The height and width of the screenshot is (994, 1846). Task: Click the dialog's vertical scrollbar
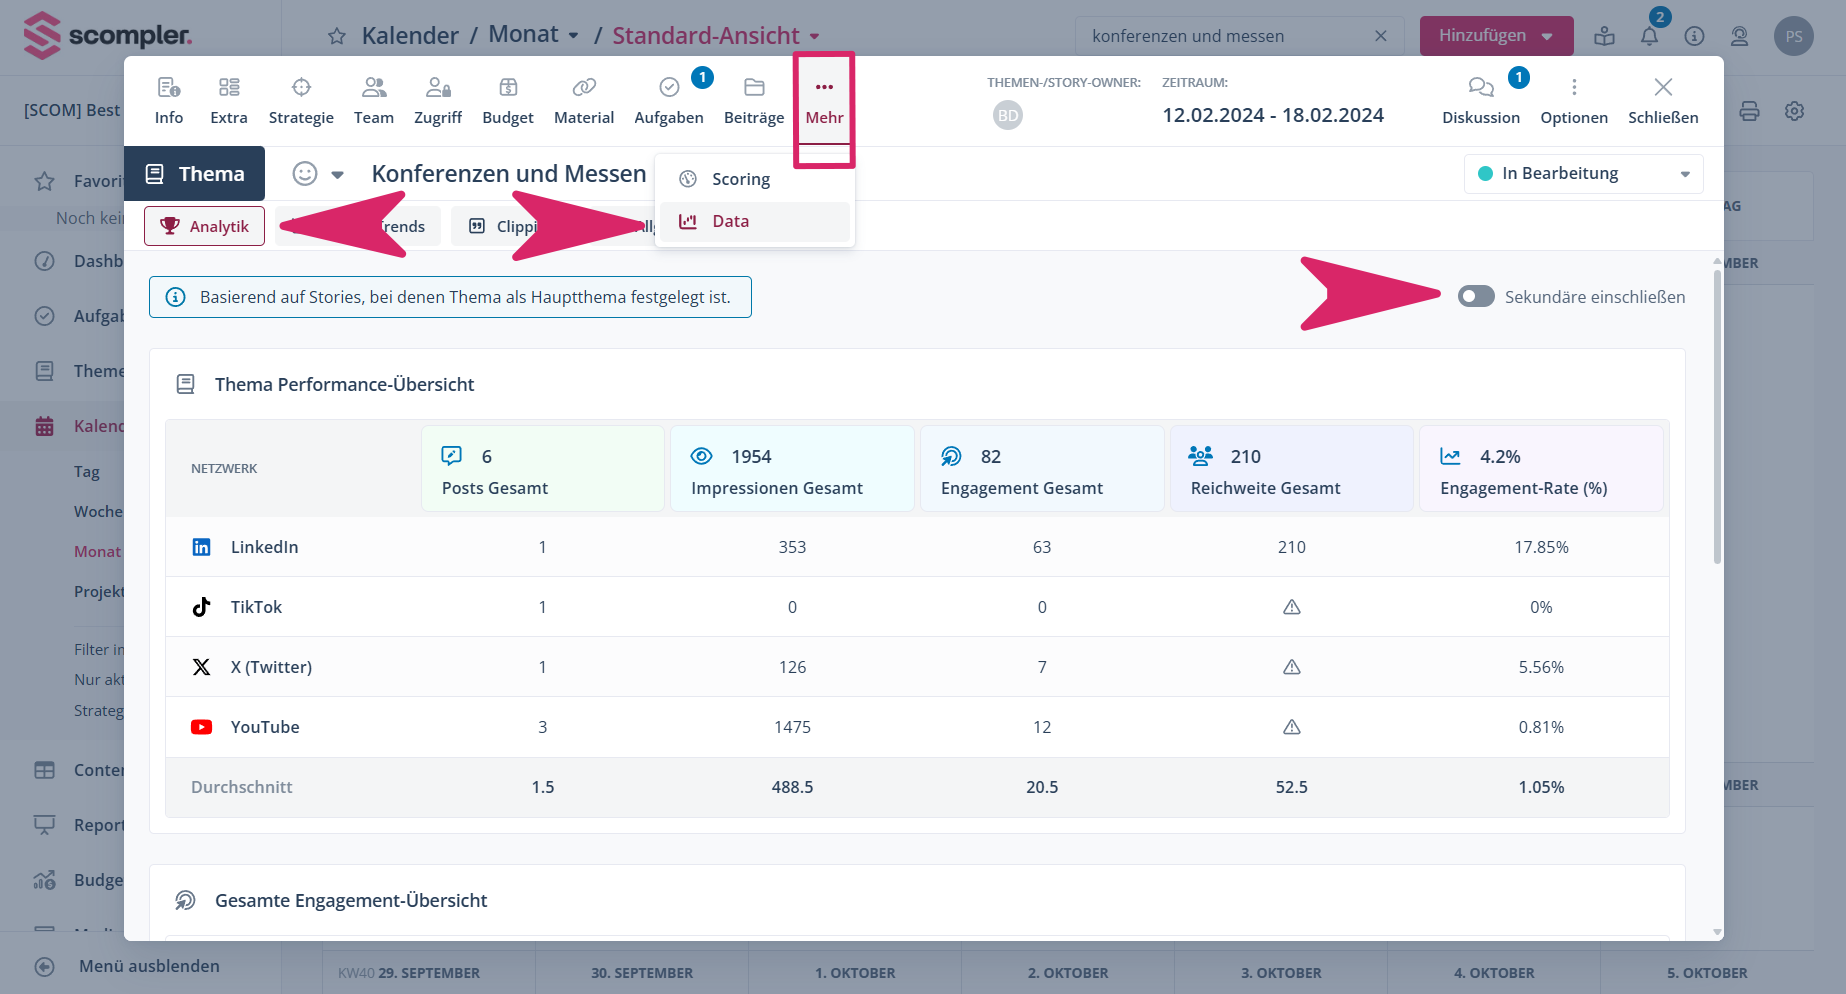click(x=1717, y=420)
